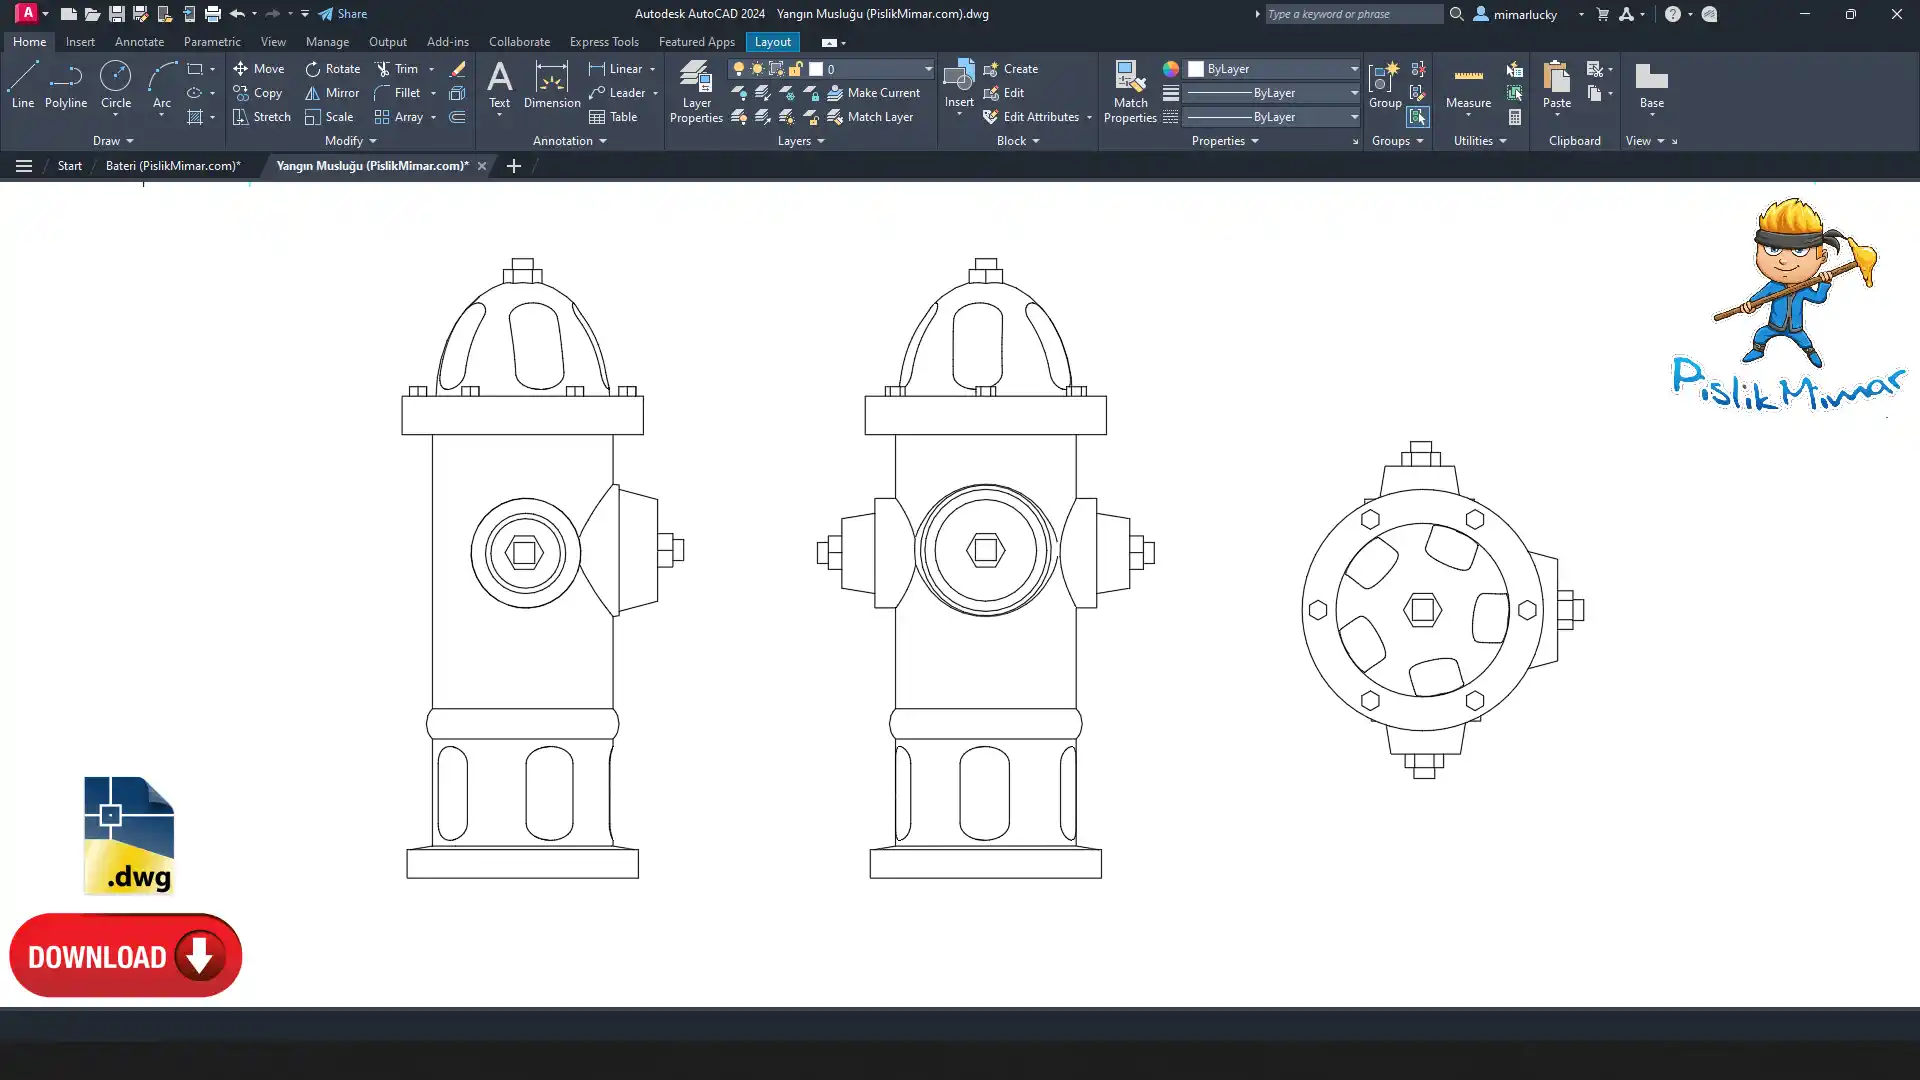Toggle group selection on/off button
Image resolution: width=1920 pixels, height=1080 pixels.
pyautogui.click(x=1417, y=117)
